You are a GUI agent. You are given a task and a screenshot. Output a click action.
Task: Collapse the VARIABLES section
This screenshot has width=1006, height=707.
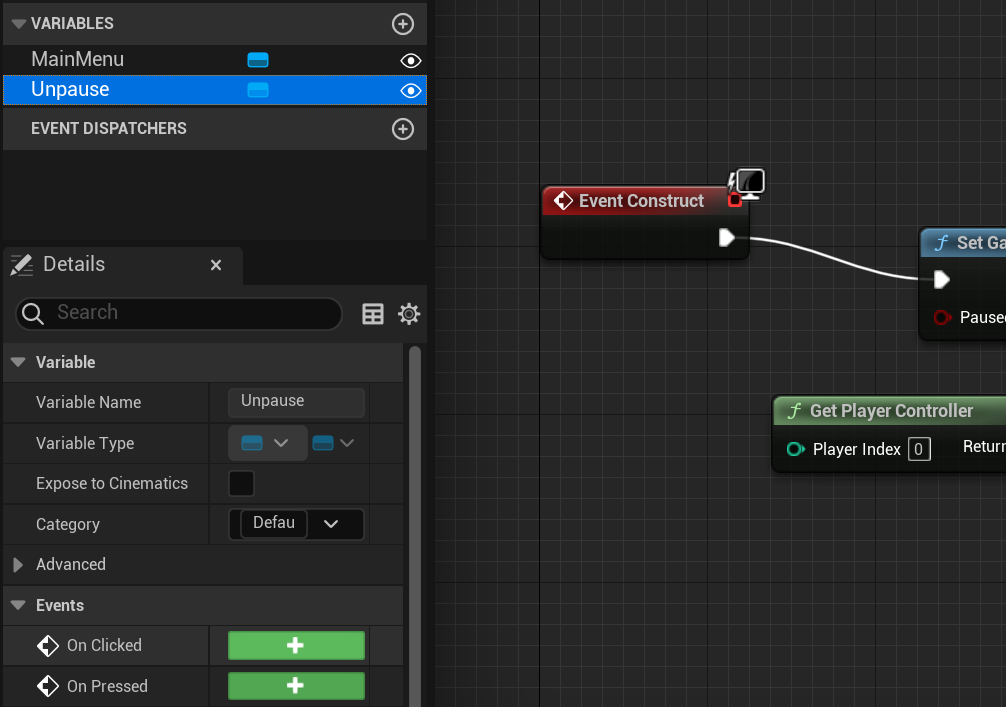click(19, 24)
